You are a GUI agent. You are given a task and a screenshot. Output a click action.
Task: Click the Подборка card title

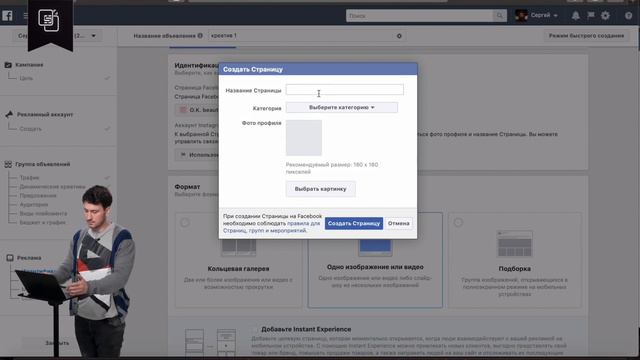(515, 269)
